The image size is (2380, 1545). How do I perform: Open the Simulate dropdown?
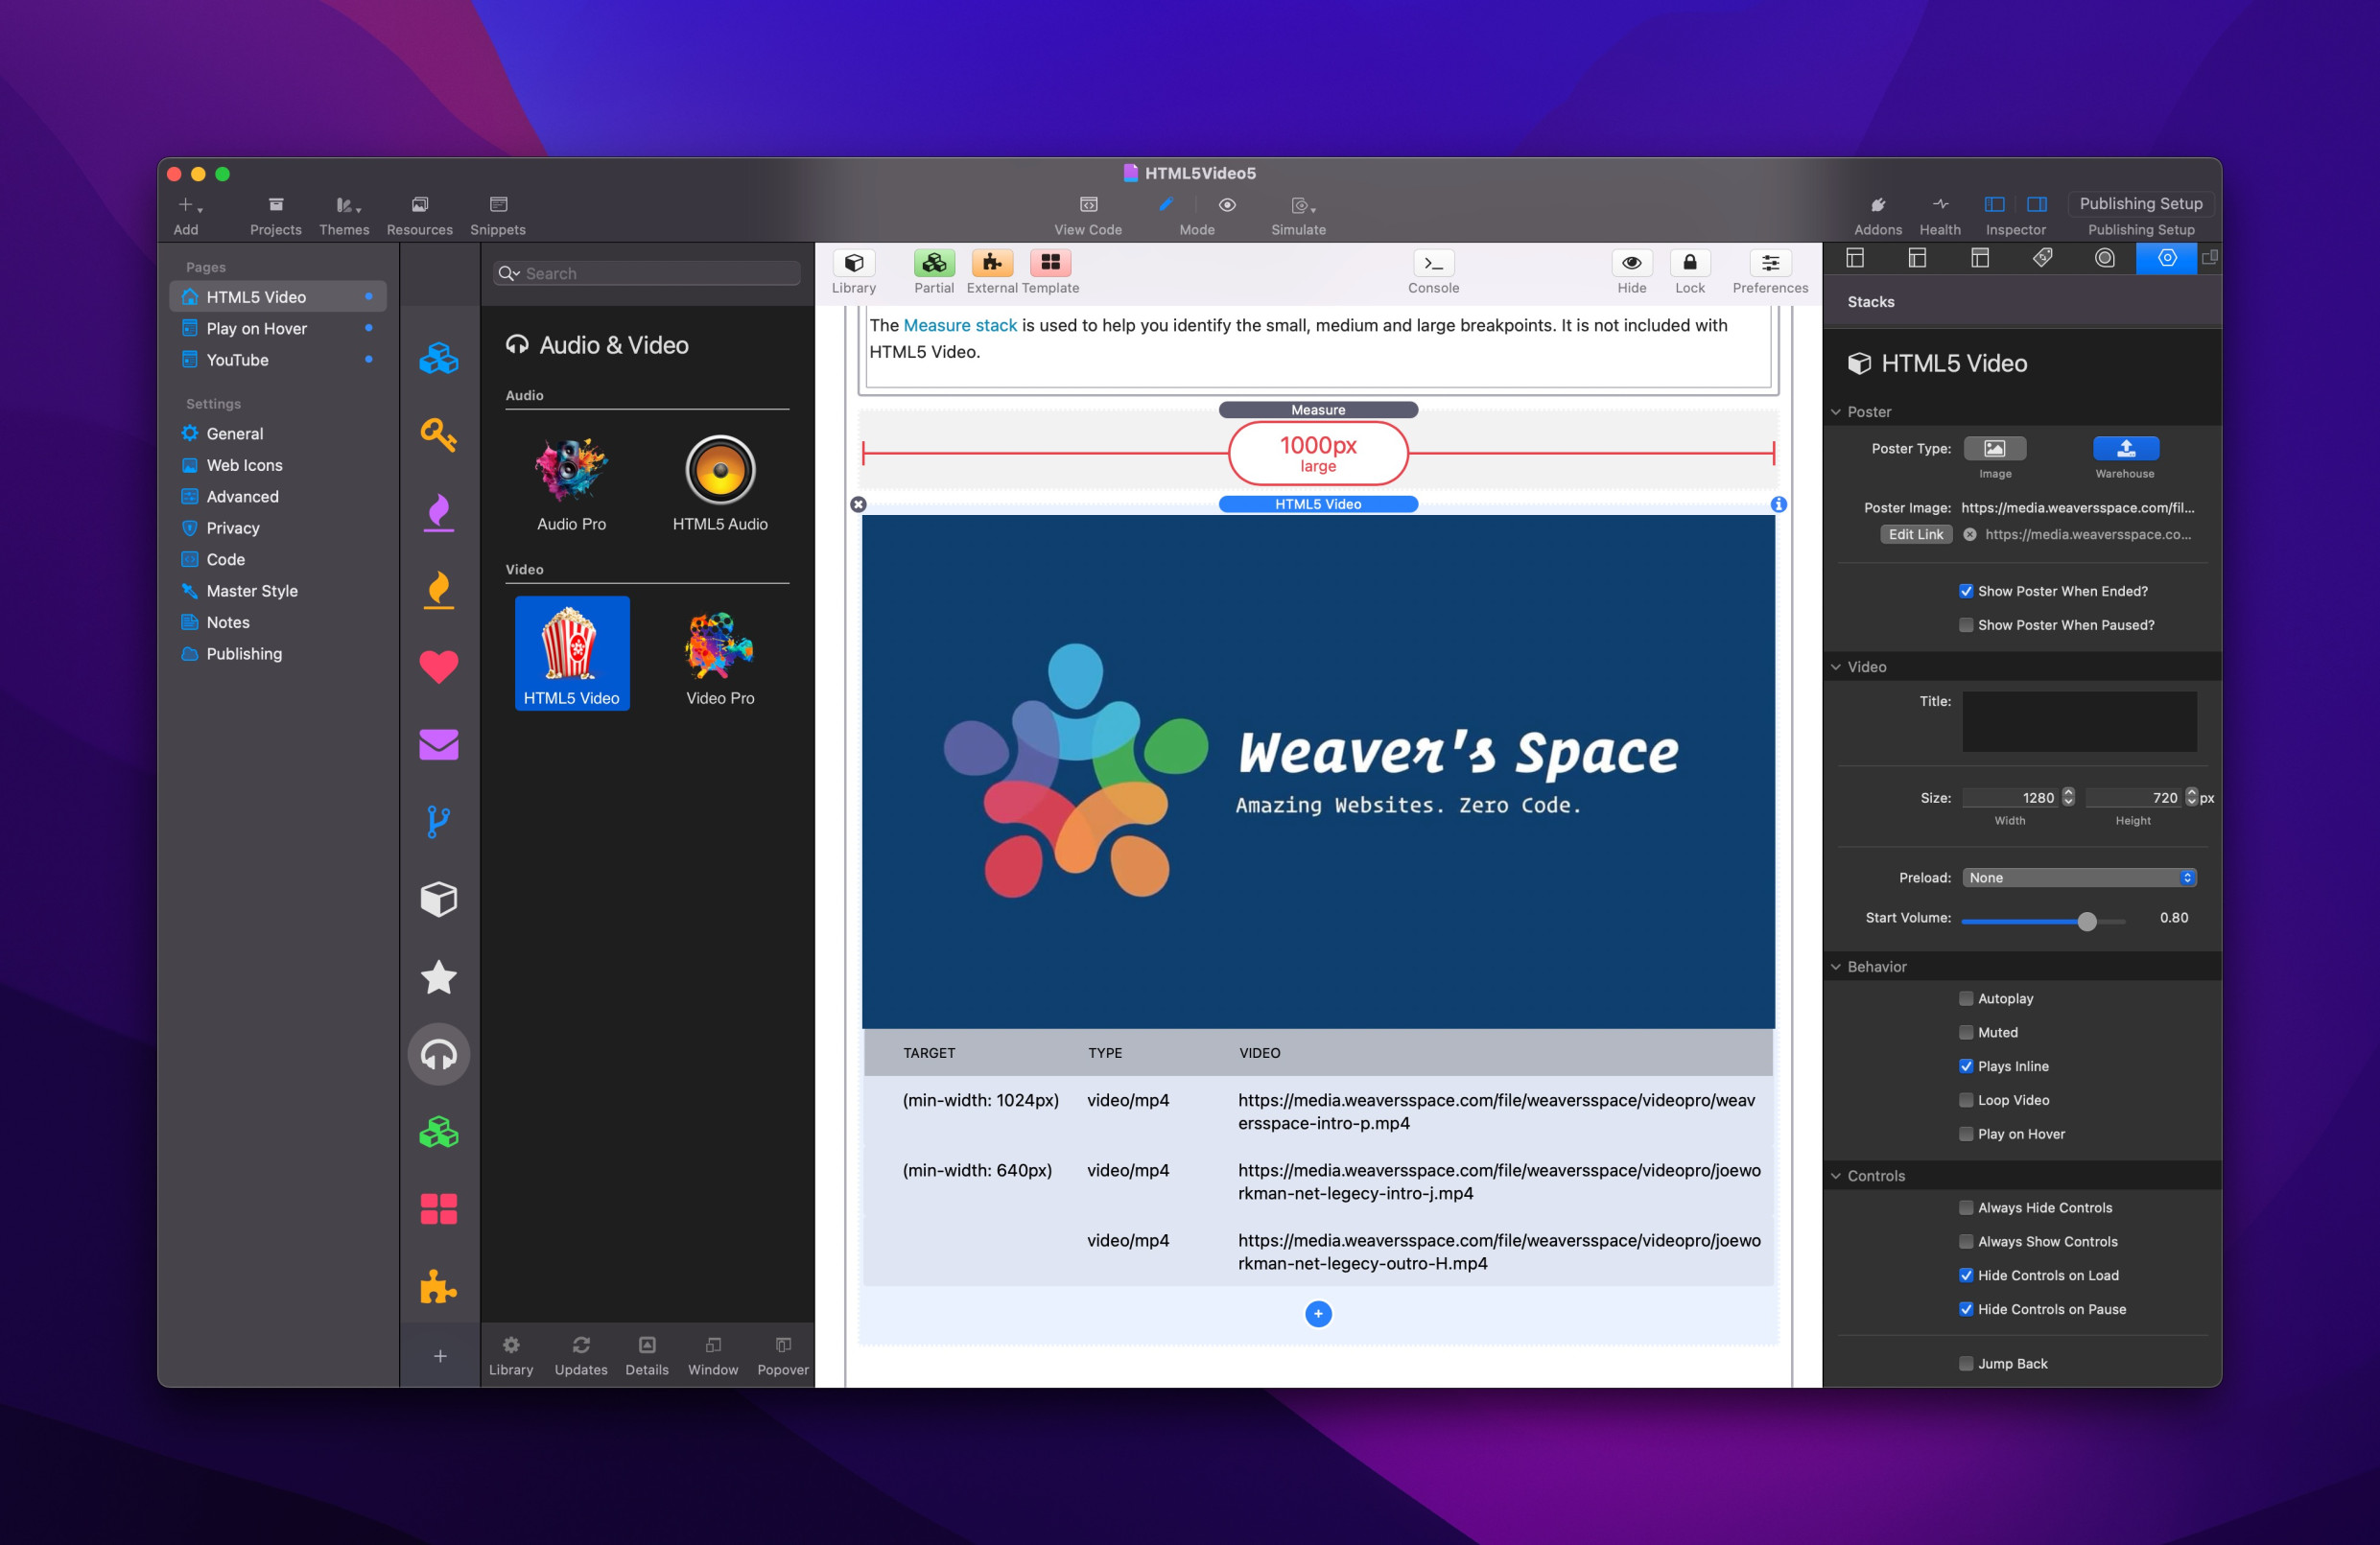pos(1302,205)
